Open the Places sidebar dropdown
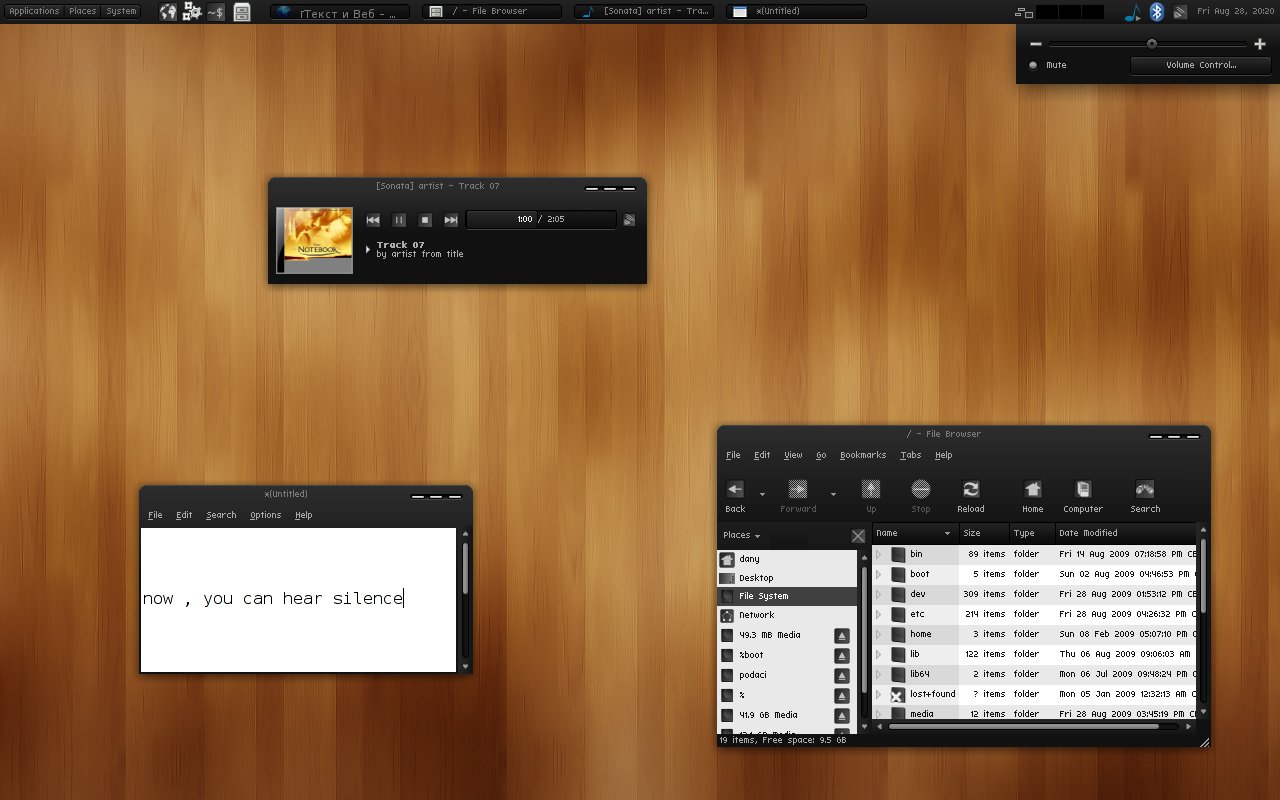The height and width of the screenshot is (800, 1280). pyautogui.click(x=741, y=535)
